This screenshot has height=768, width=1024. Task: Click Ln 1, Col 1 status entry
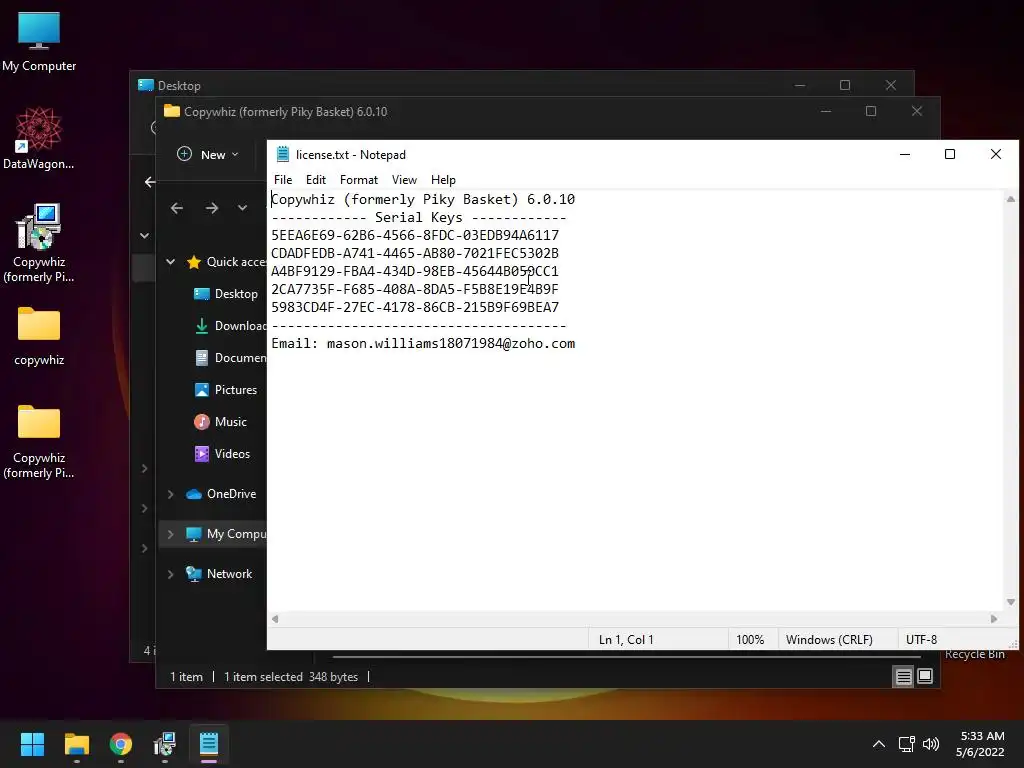tap(626, 639)
